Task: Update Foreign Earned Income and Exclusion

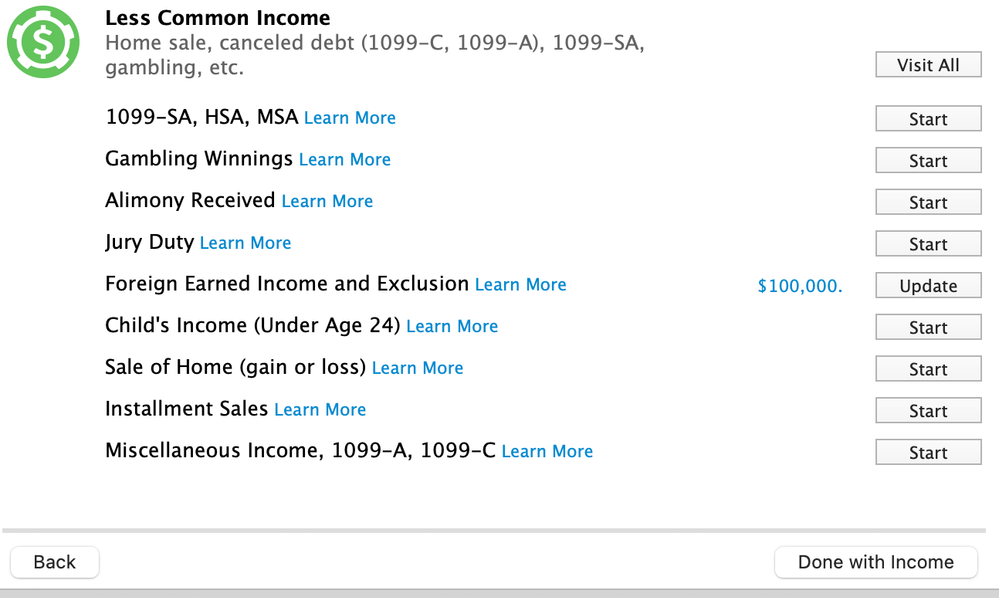Action: click(928, 286)
